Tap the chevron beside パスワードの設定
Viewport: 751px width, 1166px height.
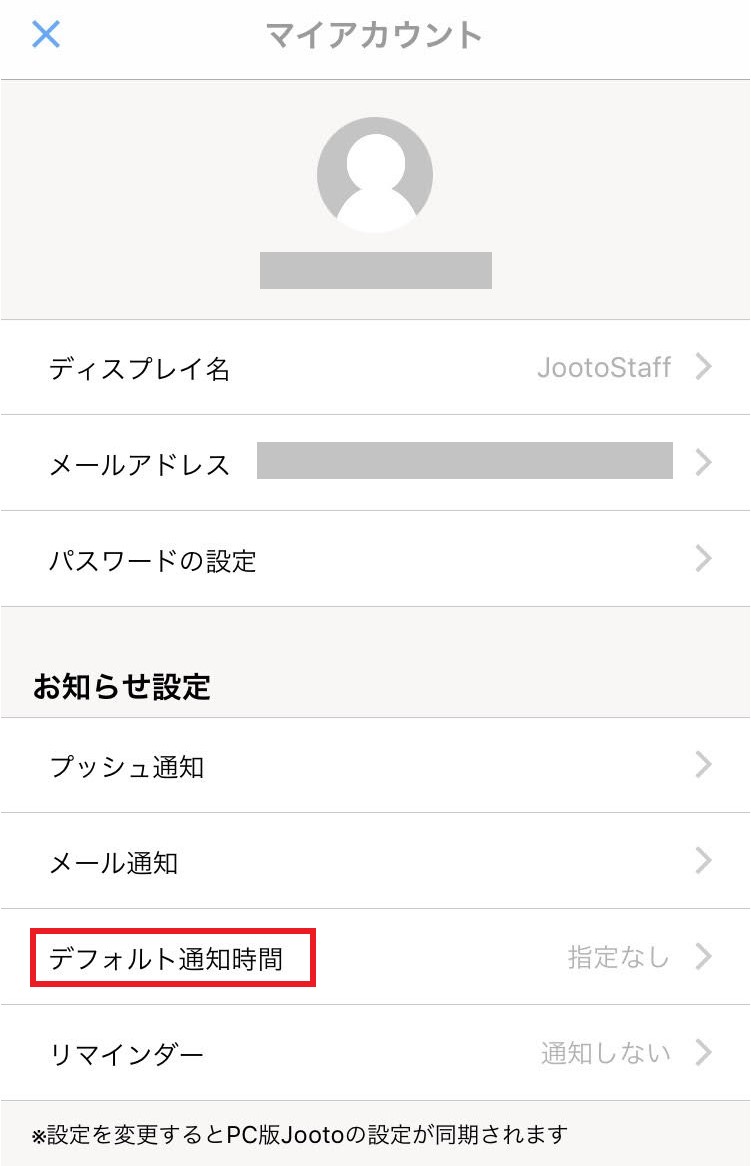click(x=704, y=558)
